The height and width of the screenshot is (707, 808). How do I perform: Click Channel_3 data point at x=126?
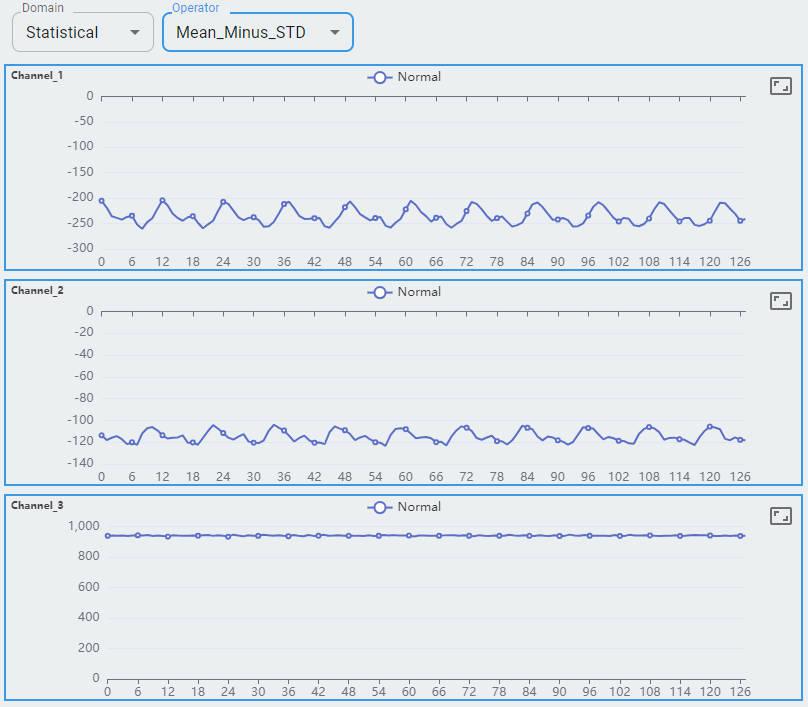tap(741, 536)
